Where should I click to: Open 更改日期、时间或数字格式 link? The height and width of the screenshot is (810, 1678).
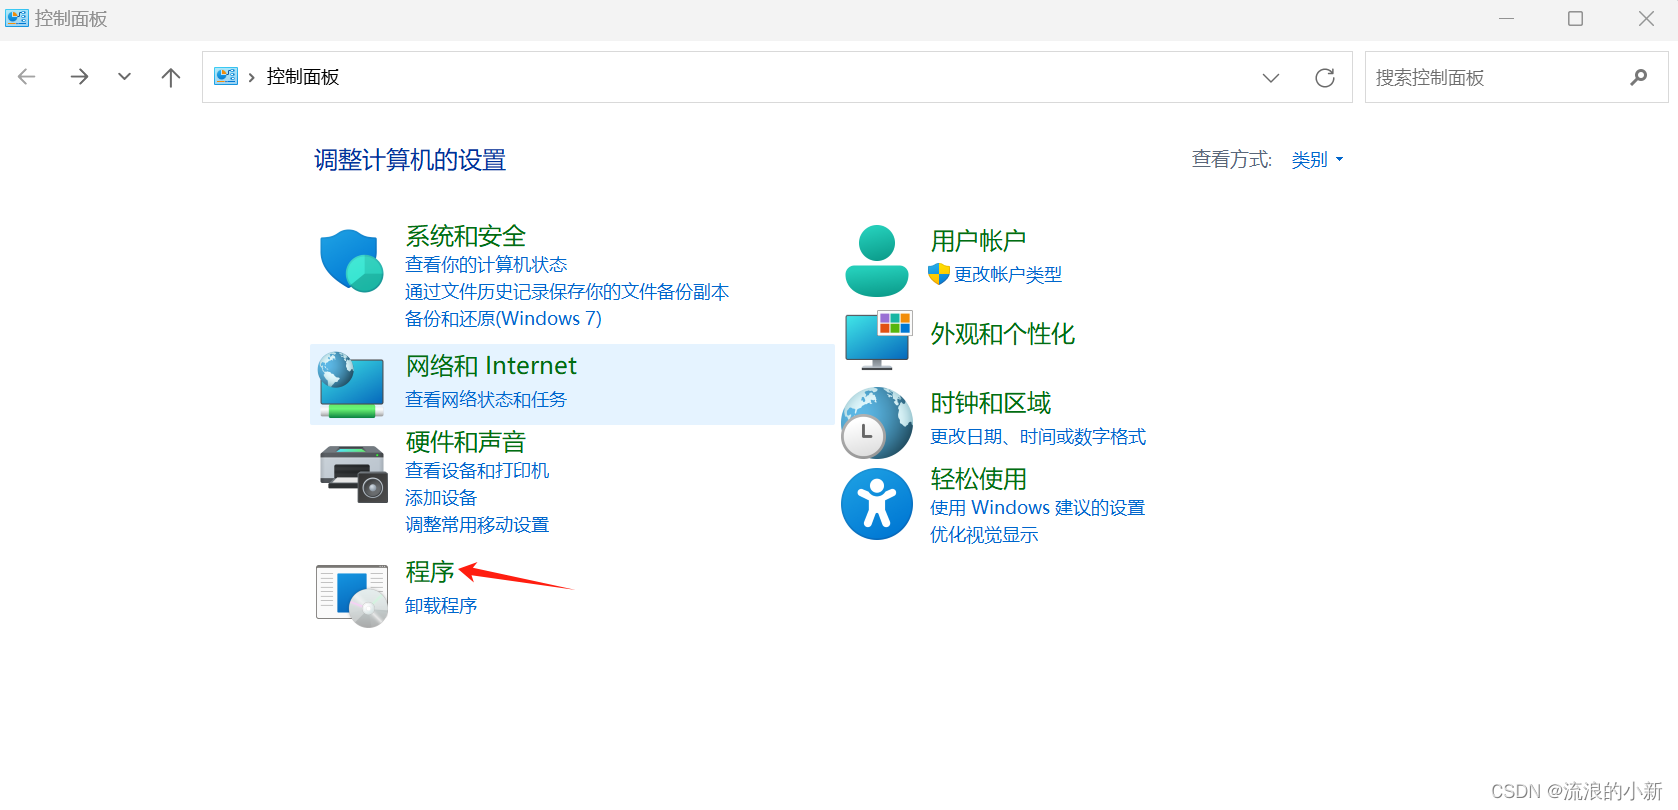[1037, 437]
